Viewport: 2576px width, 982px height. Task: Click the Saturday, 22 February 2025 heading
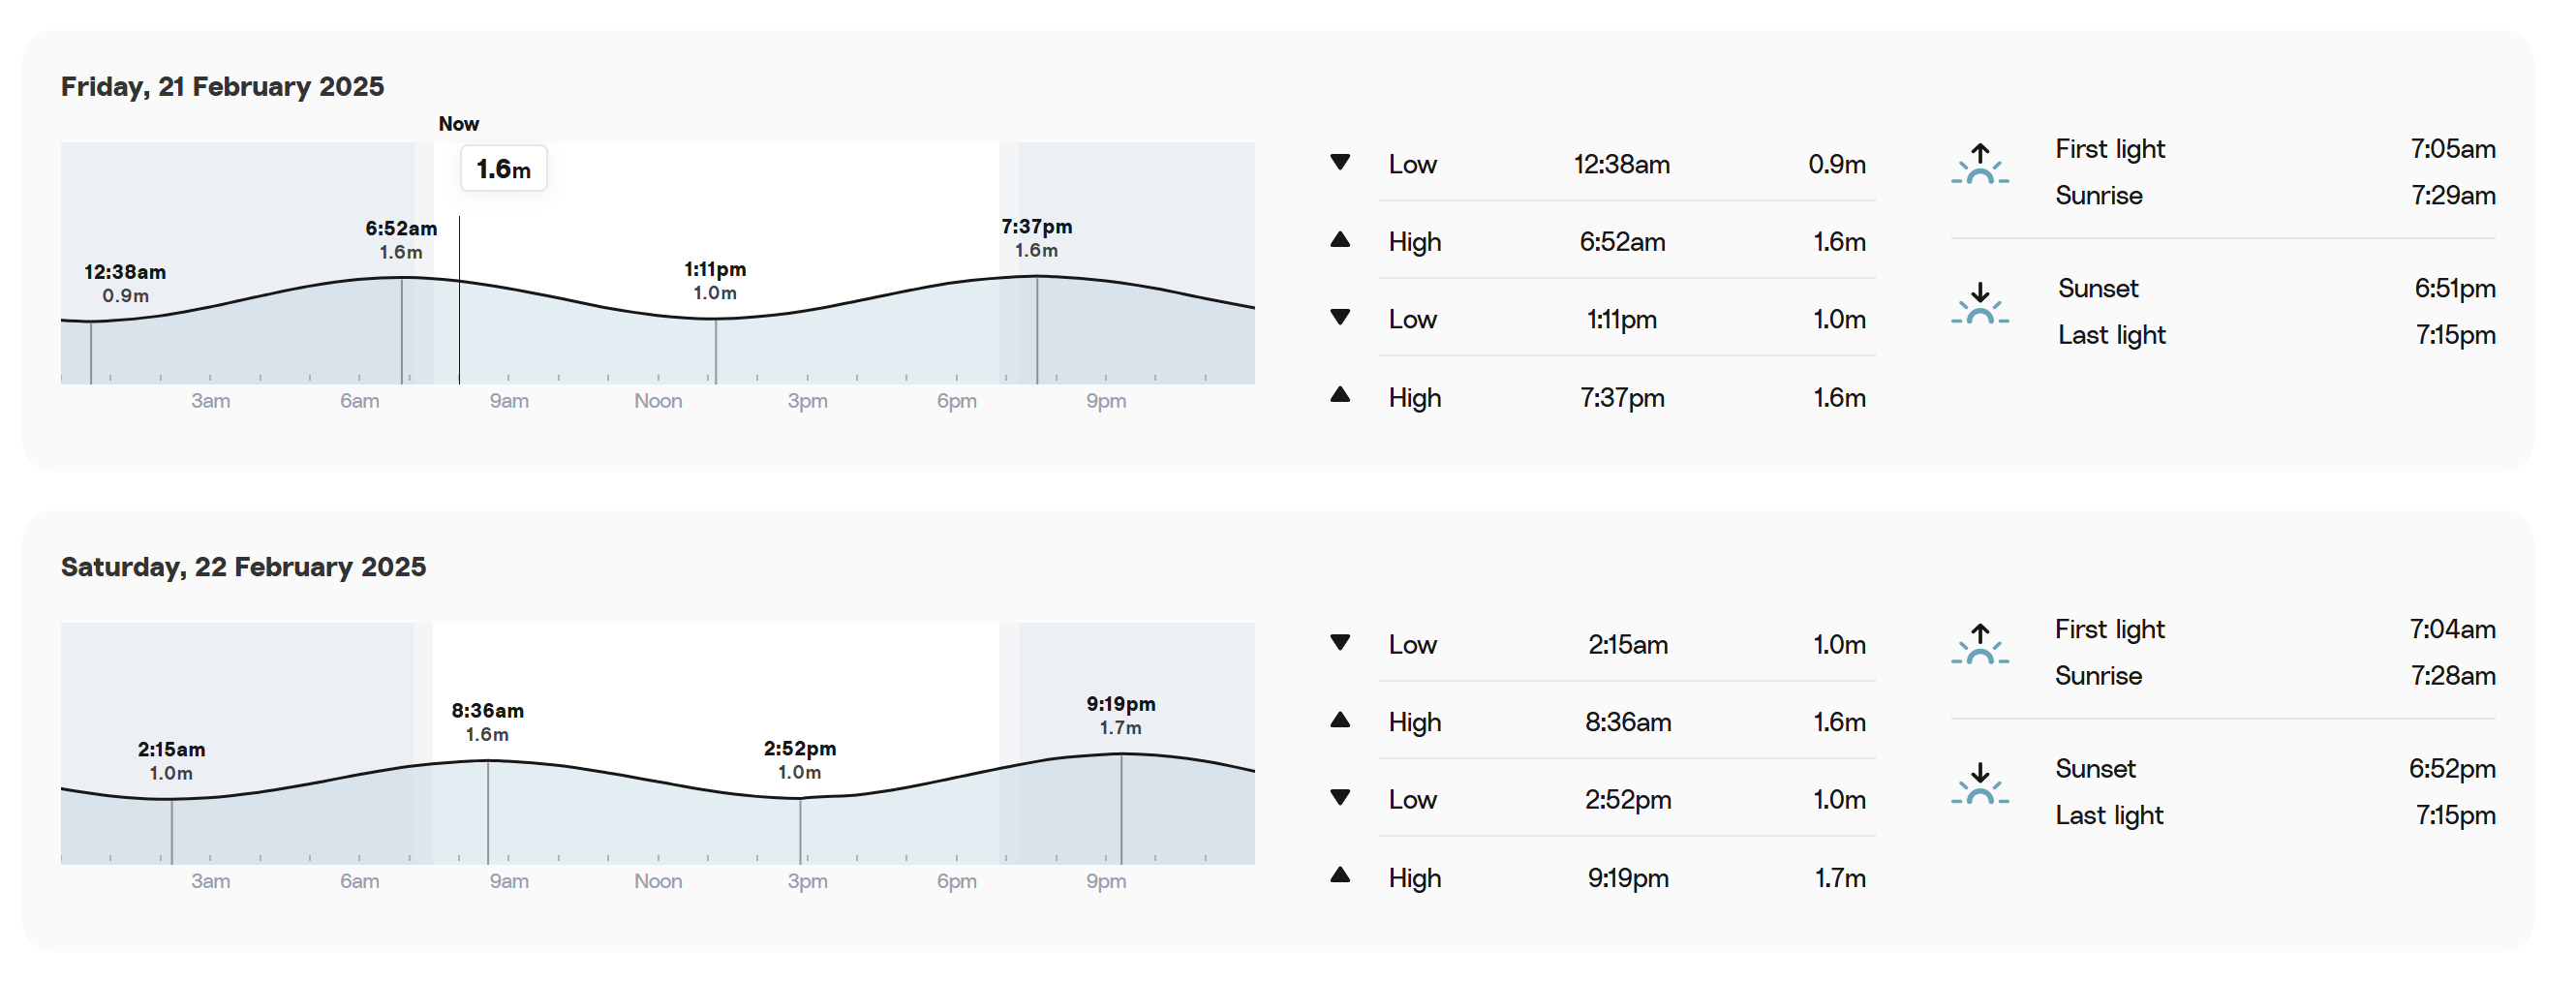point(243,567)
